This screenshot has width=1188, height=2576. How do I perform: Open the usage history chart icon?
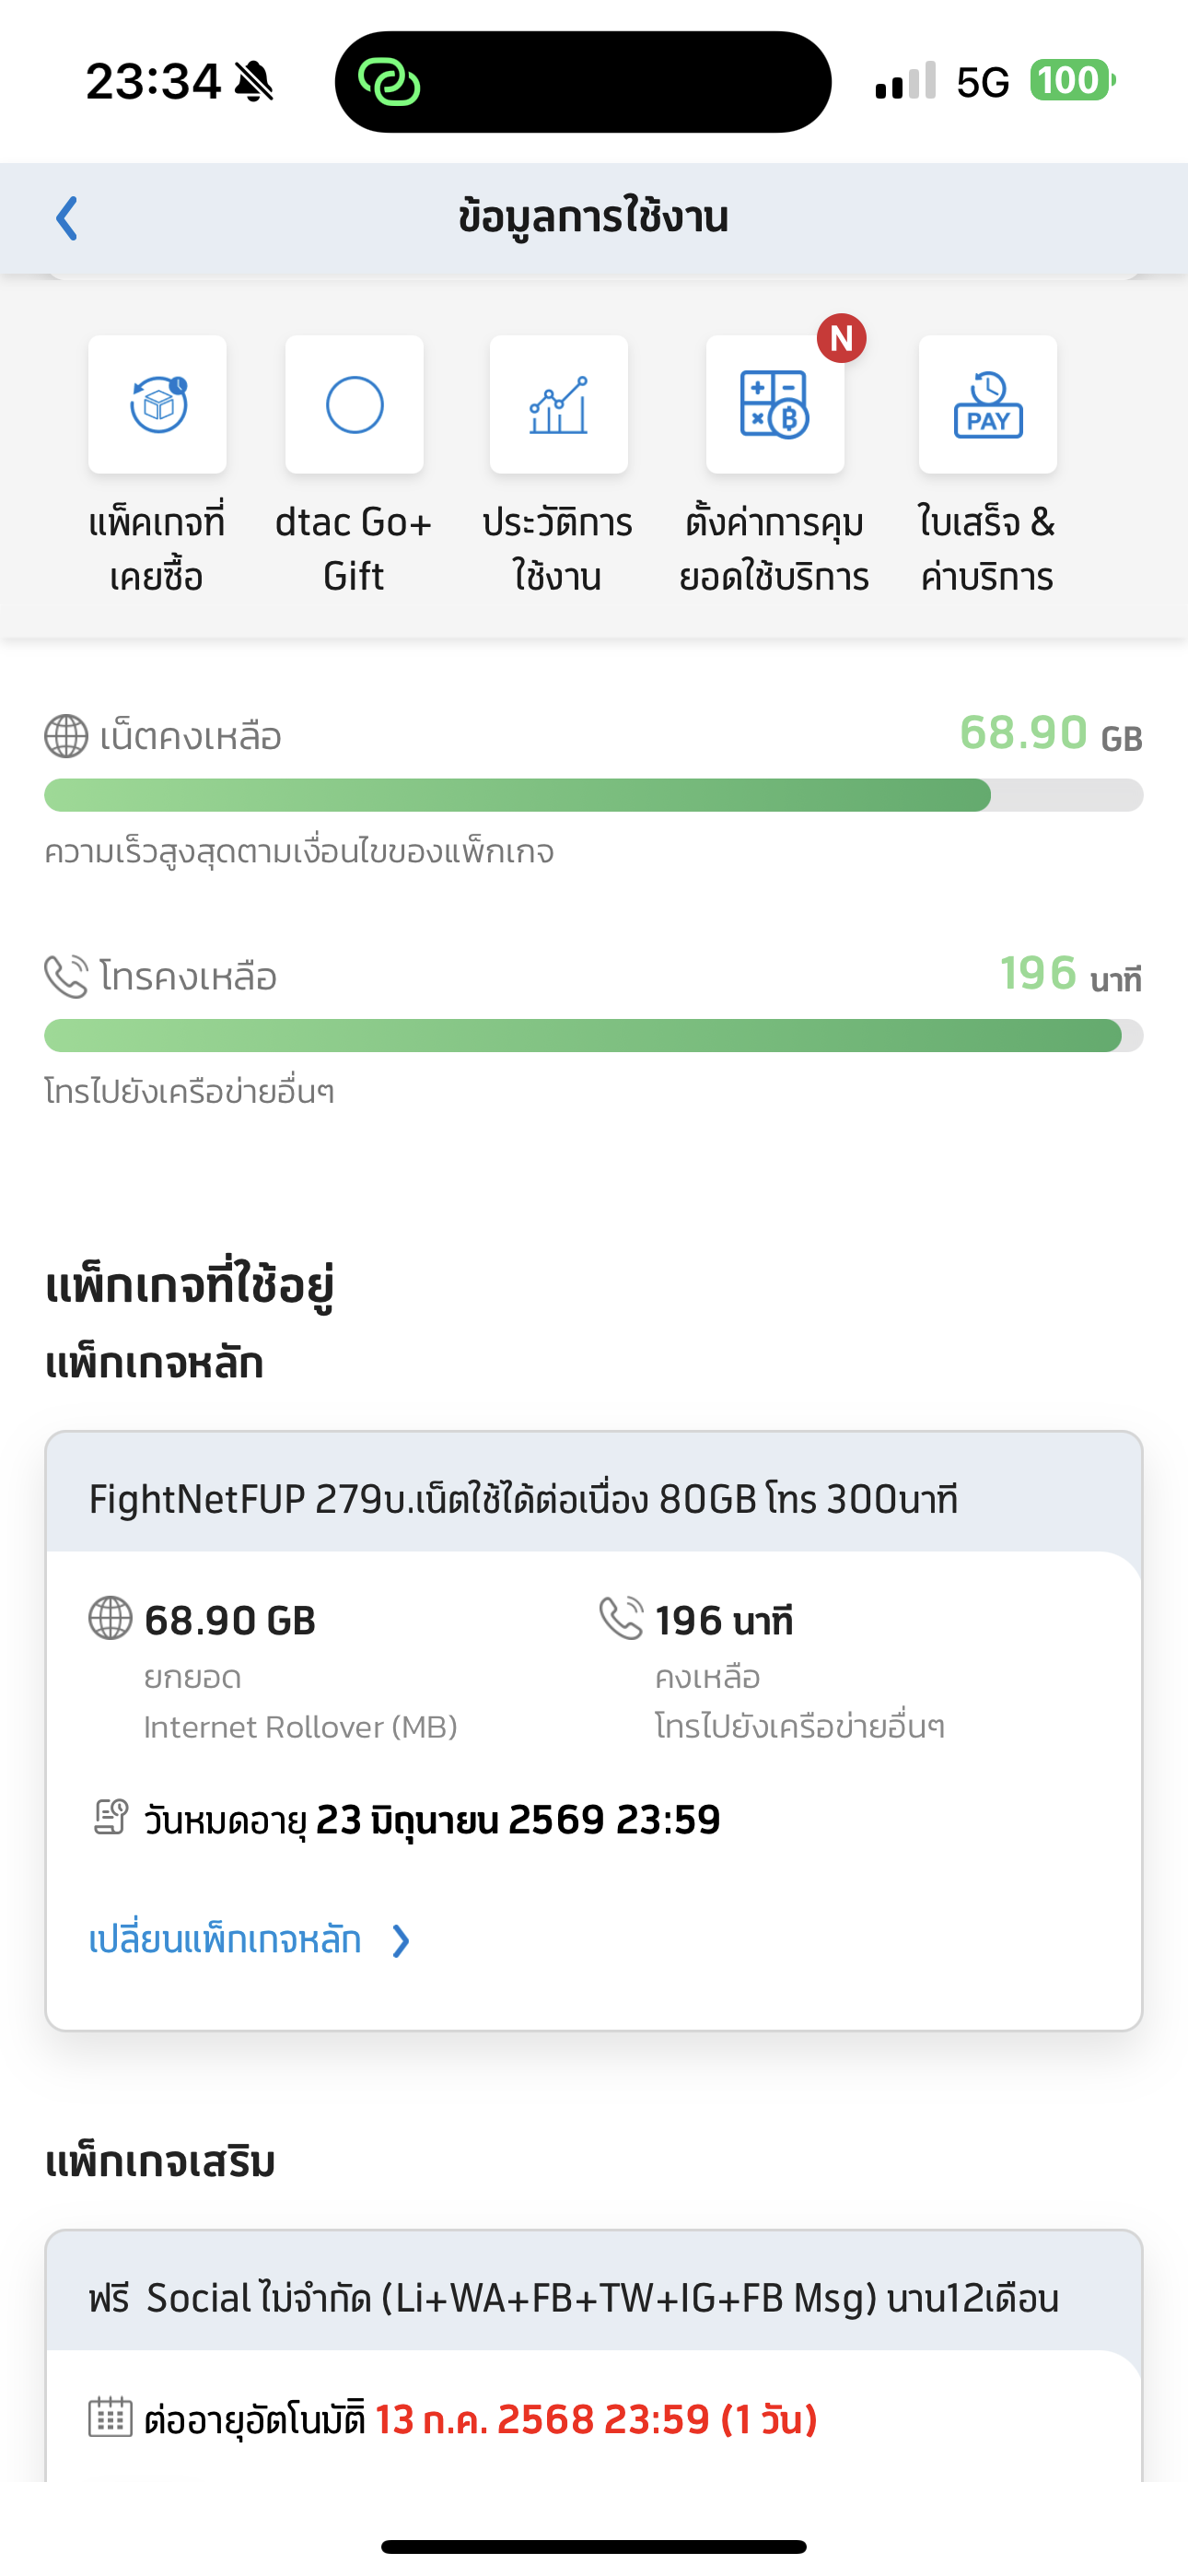tap(558, 404)
